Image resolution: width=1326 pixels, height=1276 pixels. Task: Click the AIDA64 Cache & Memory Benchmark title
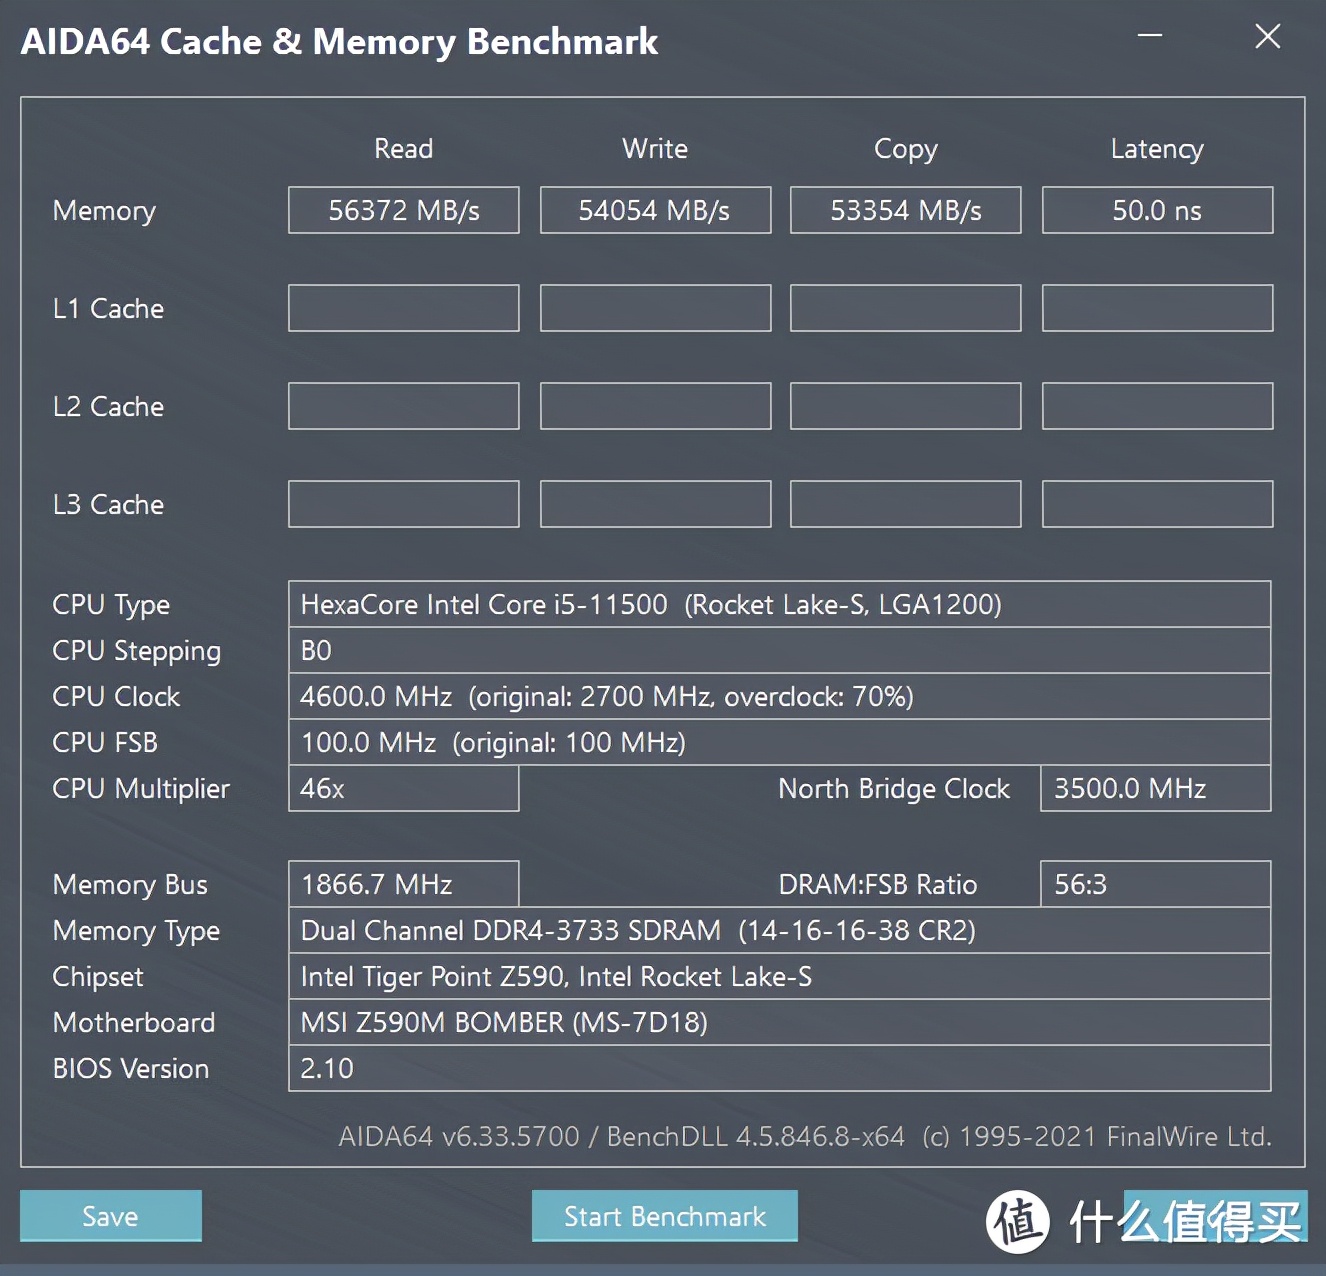point(339,41)
